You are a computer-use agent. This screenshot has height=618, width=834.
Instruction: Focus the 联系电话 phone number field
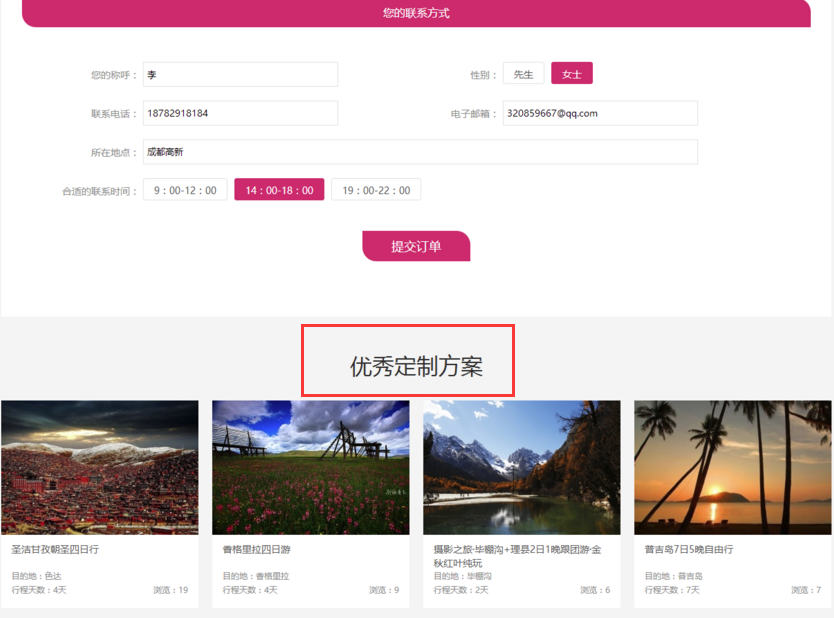[240, 113]
